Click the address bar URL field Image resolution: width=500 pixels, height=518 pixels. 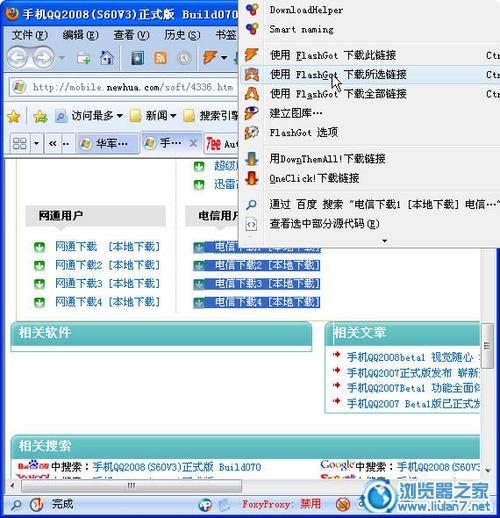pos(133,88)
